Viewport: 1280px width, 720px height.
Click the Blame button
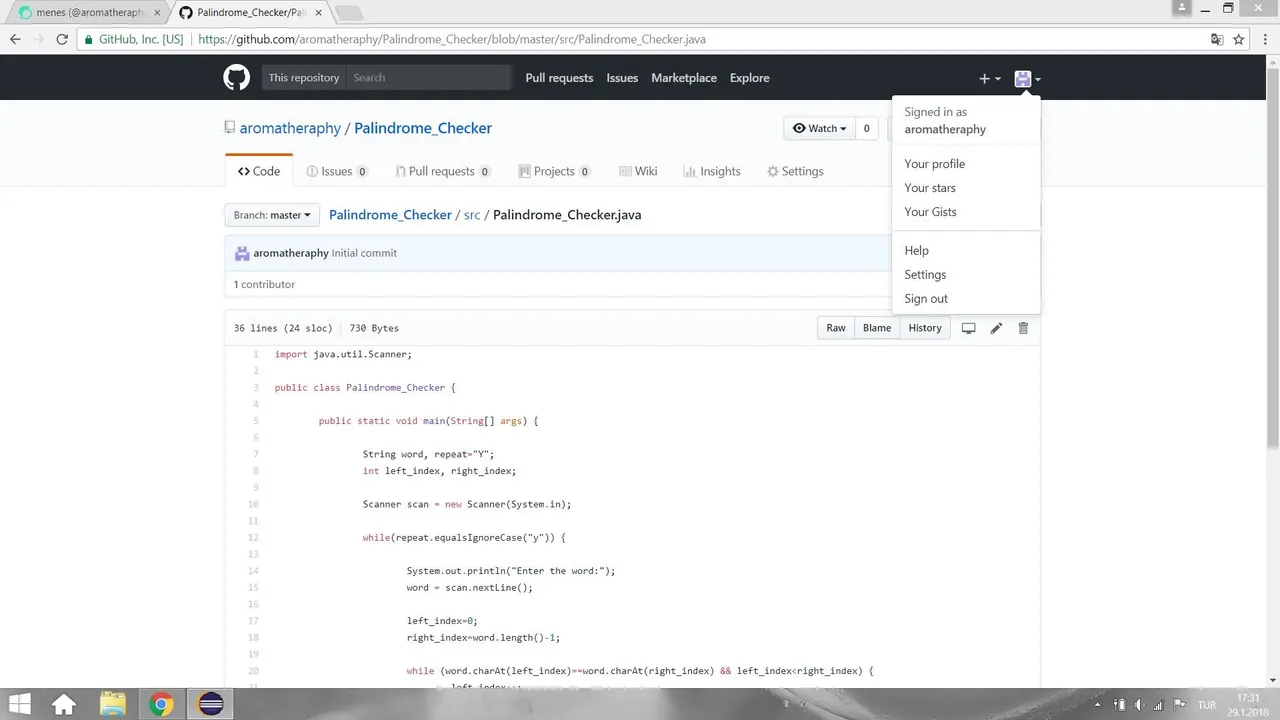pyautogui.click(x=877, y=328)
